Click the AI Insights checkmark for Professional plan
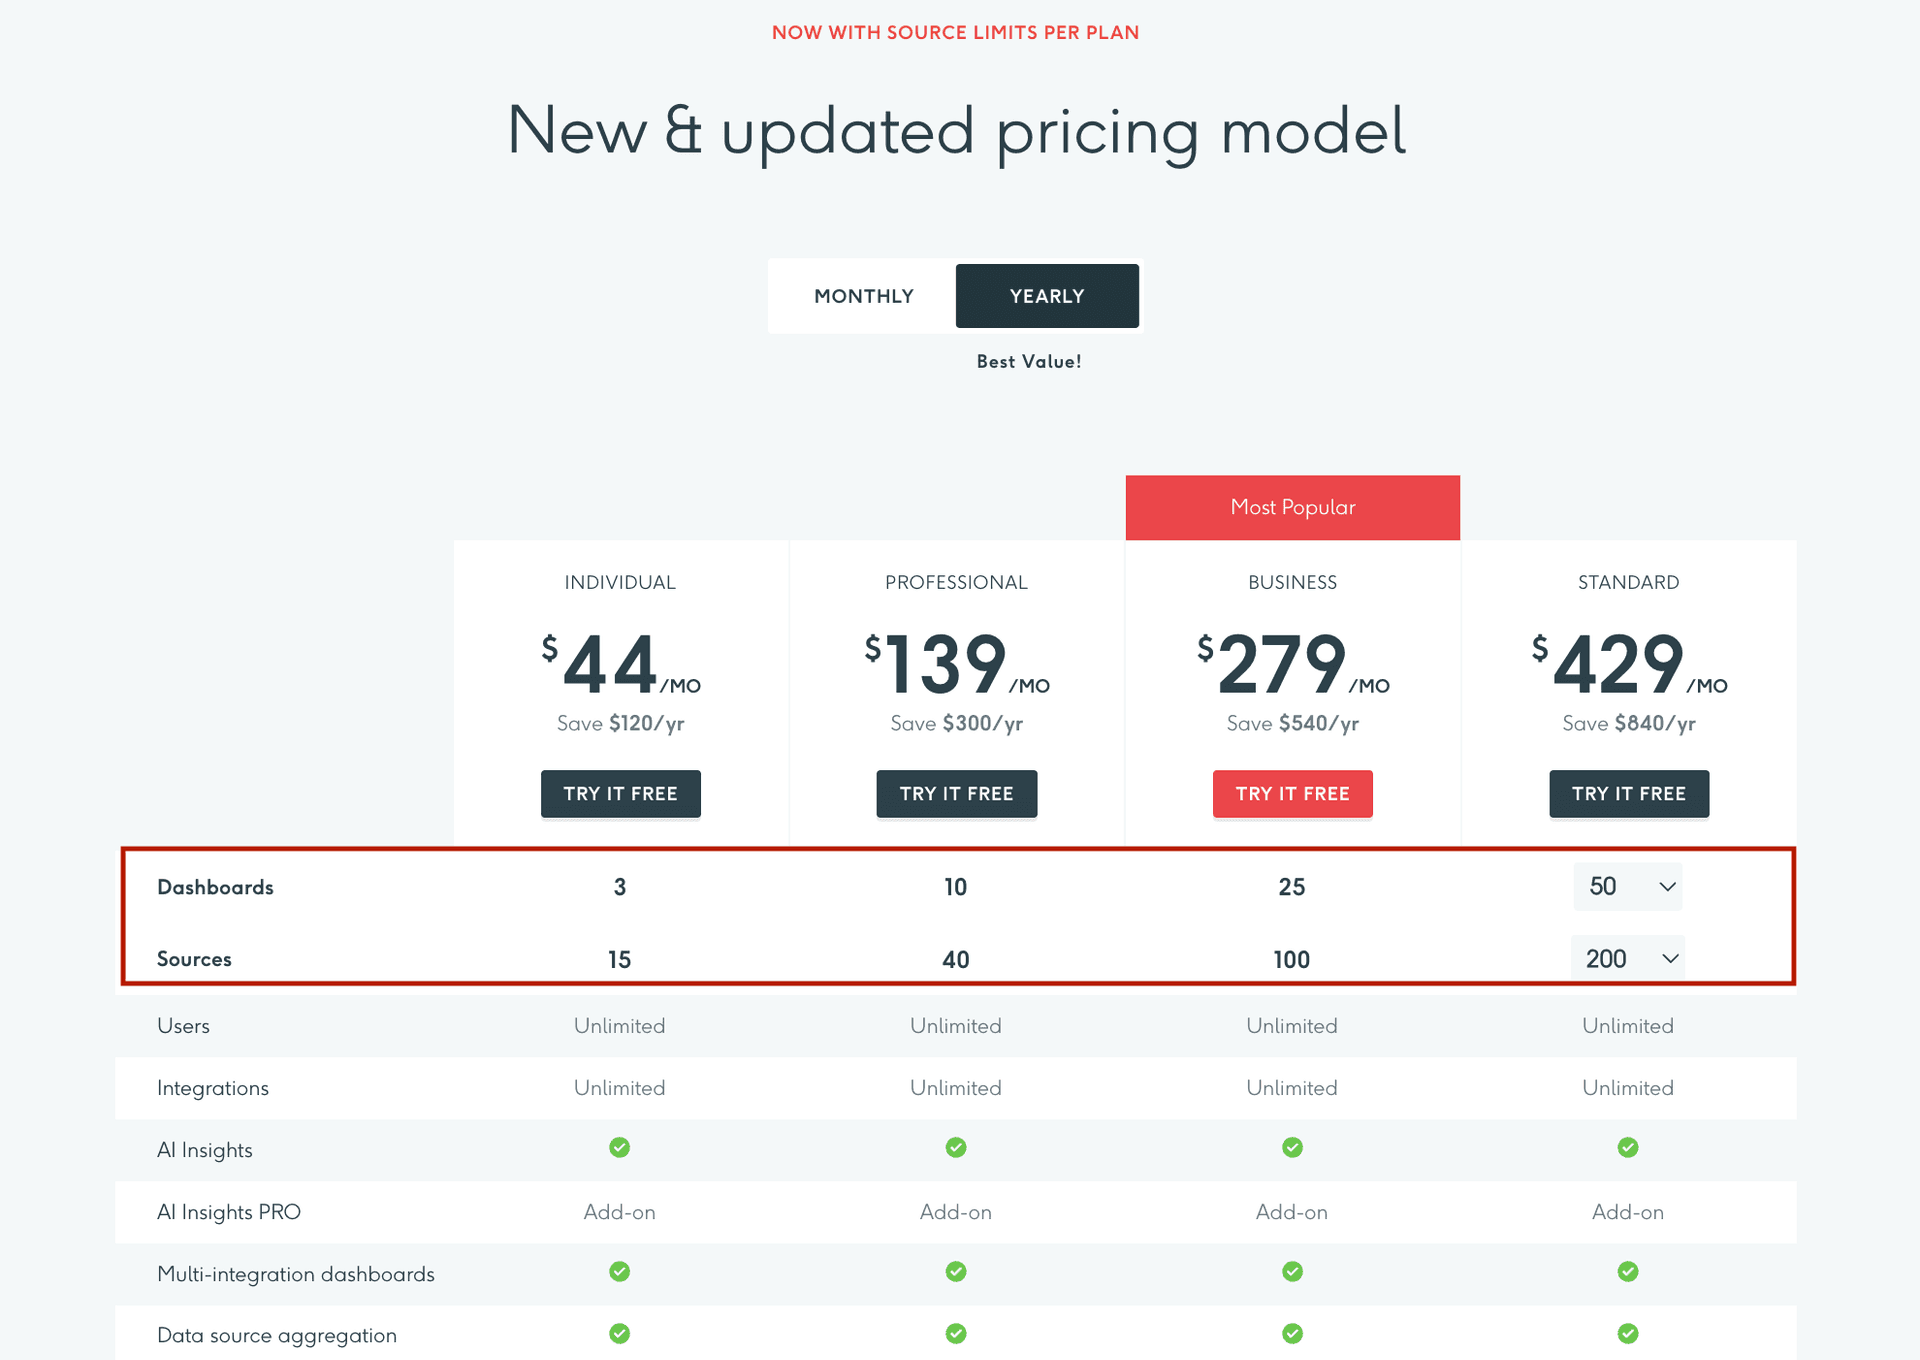This screenshot has height=1360, width=1920. point(955,1148)
